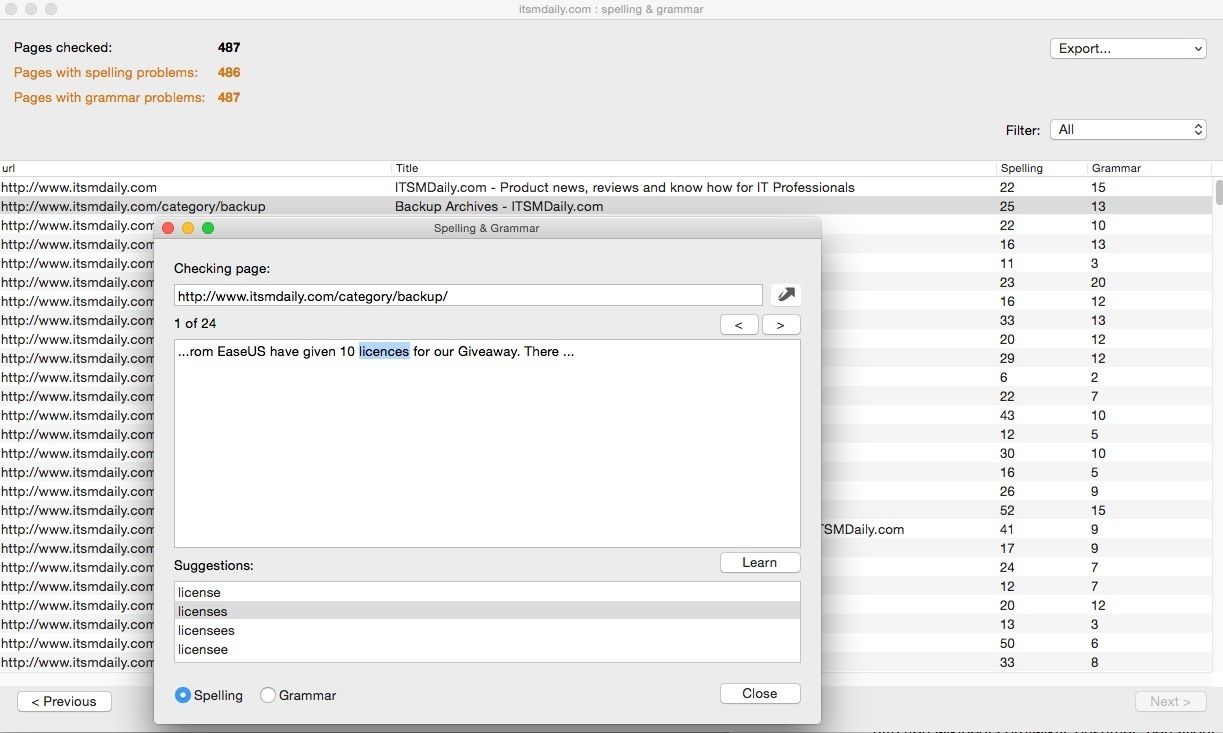
Task: Open the Filter dropdown set to All
Action: (1128, 130)
